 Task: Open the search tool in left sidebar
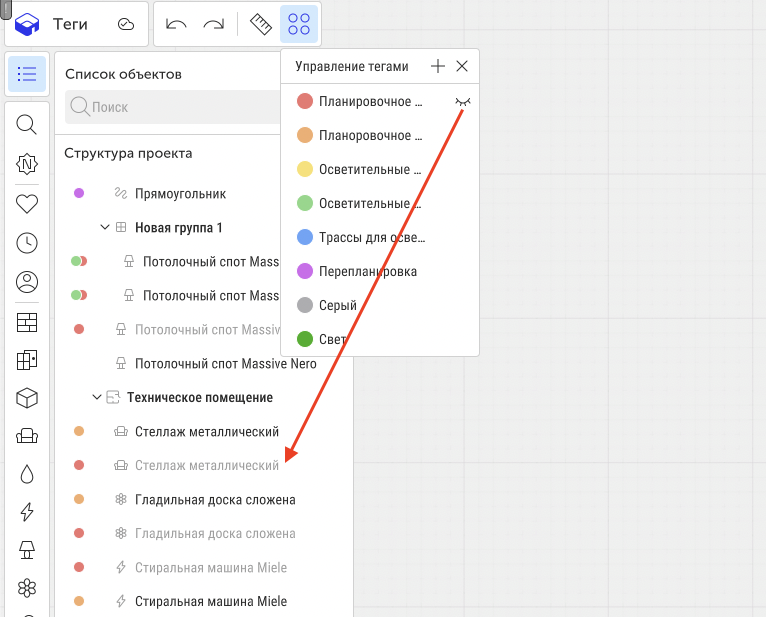click(x=27, y=124)
